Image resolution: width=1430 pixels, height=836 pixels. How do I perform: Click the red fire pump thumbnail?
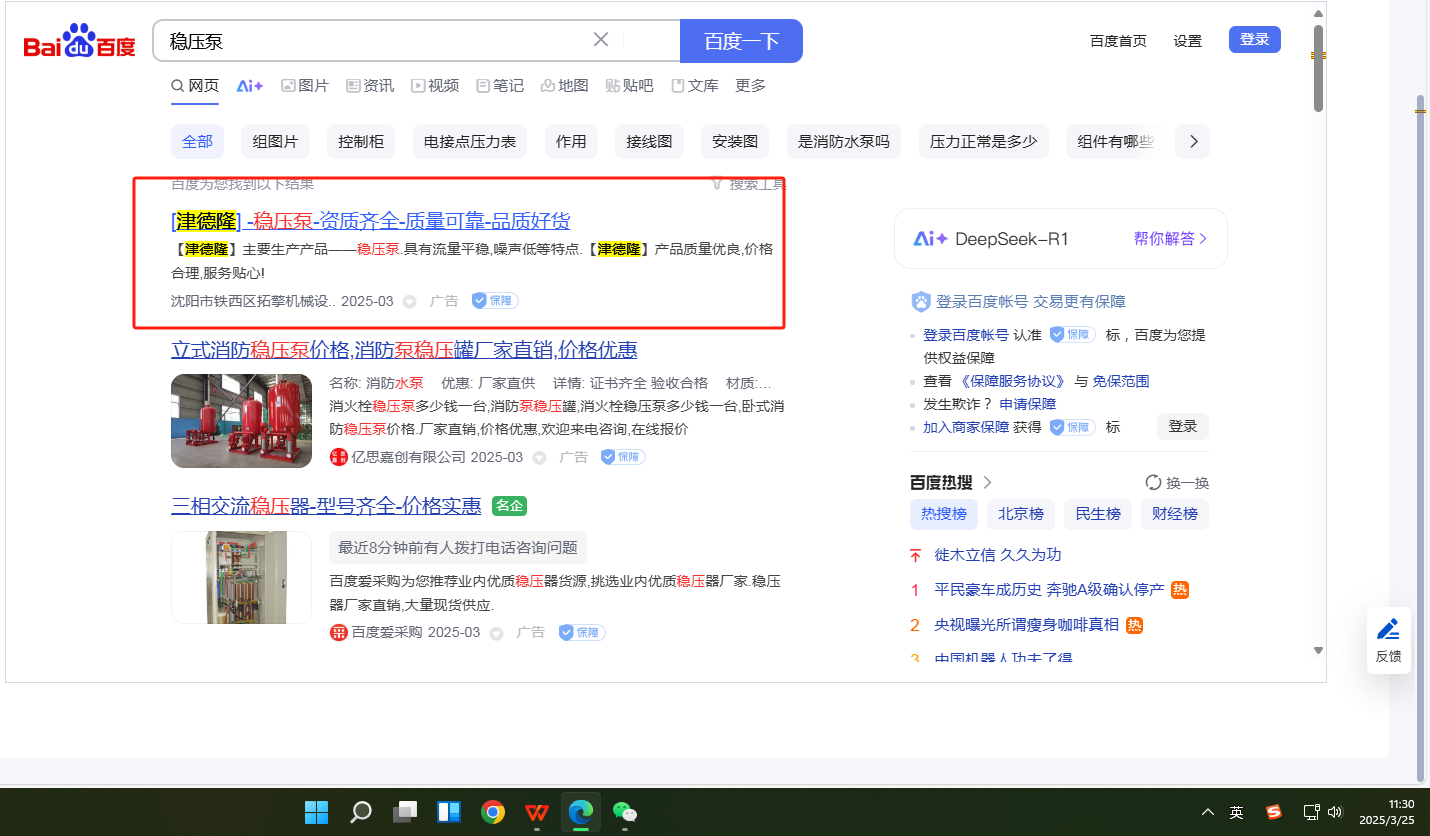[241, 420]
